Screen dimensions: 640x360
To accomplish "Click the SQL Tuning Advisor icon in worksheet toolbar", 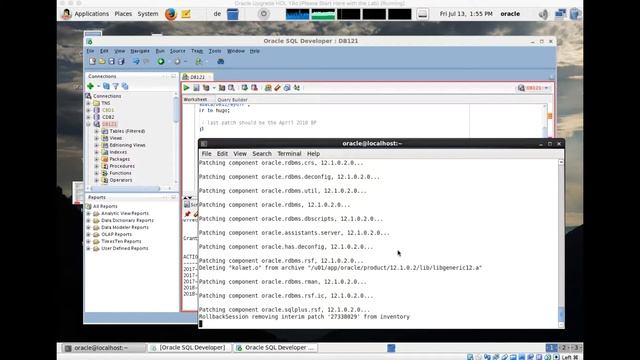I will 231,88.
